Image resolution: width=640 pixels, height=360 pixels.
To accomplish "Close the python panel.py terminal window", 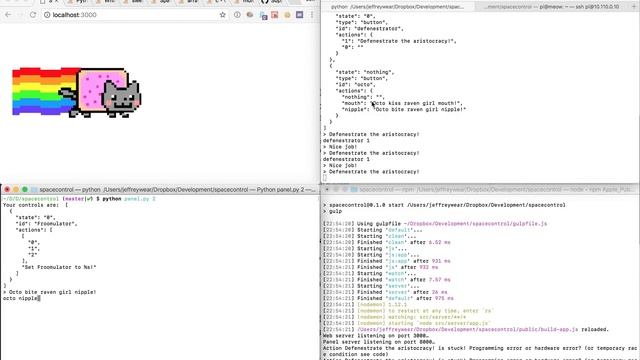I will coord(7,189).
